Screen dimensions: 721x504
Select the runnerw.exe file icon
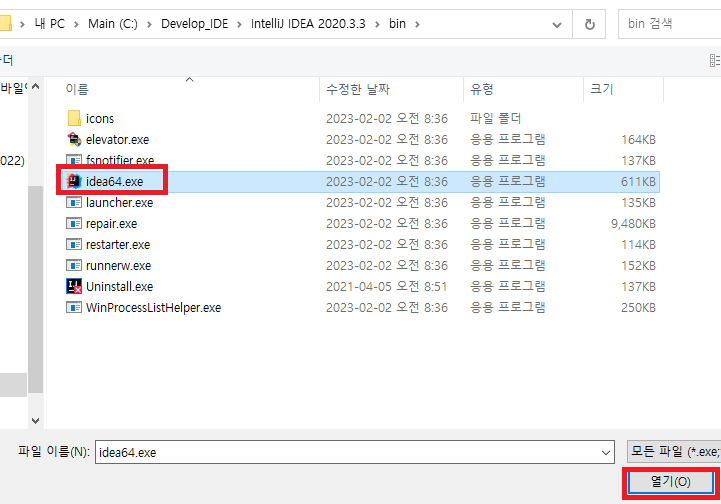(x=74, y=265)
